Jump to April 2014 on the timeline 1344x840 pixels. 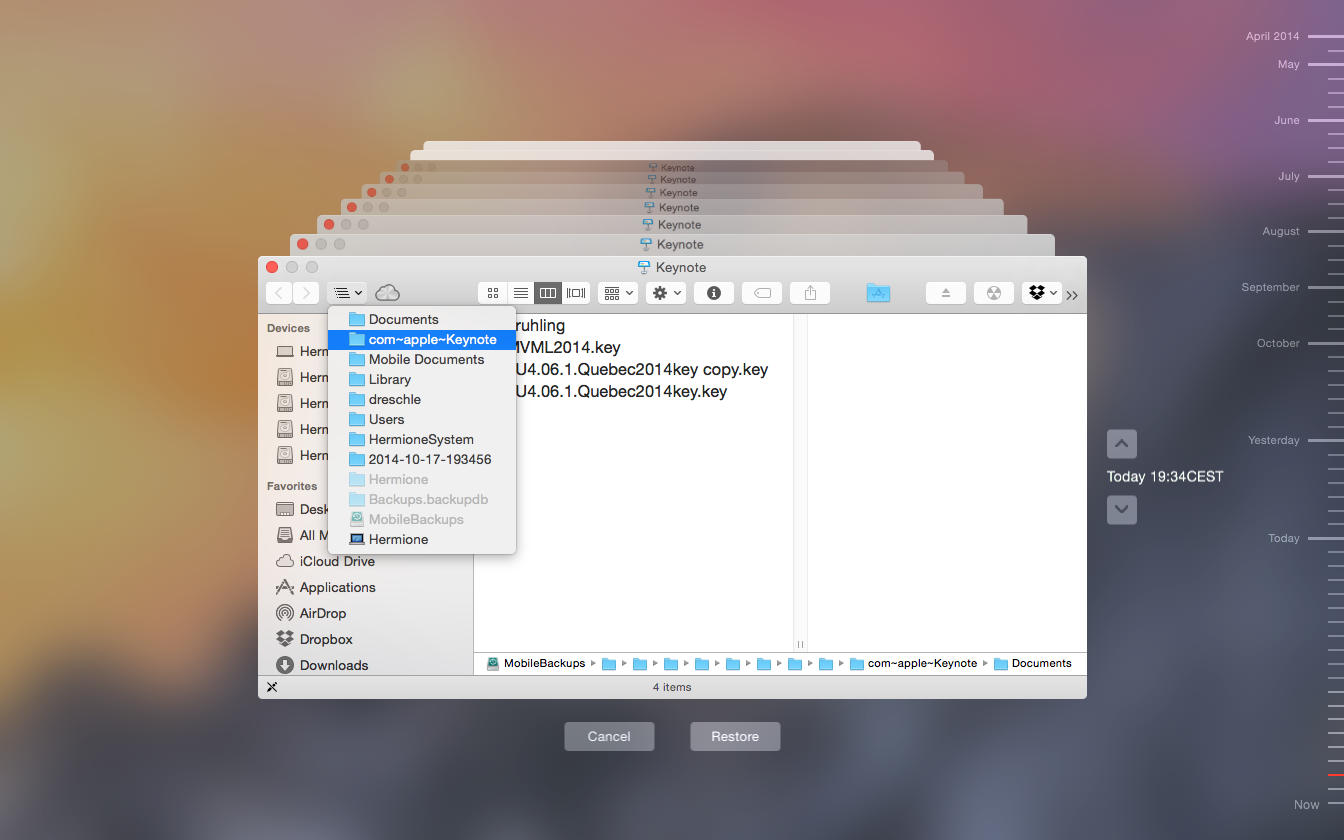[1273, 36]
